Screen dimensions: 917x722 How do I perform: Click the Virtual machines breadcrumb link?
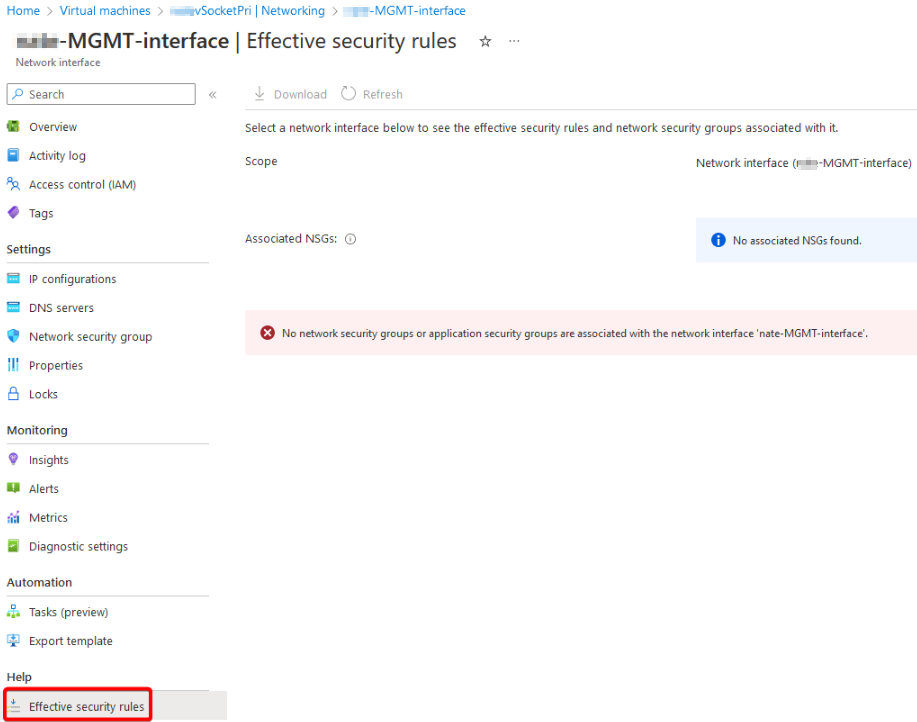pyautogui.click(x=105, y=11)
